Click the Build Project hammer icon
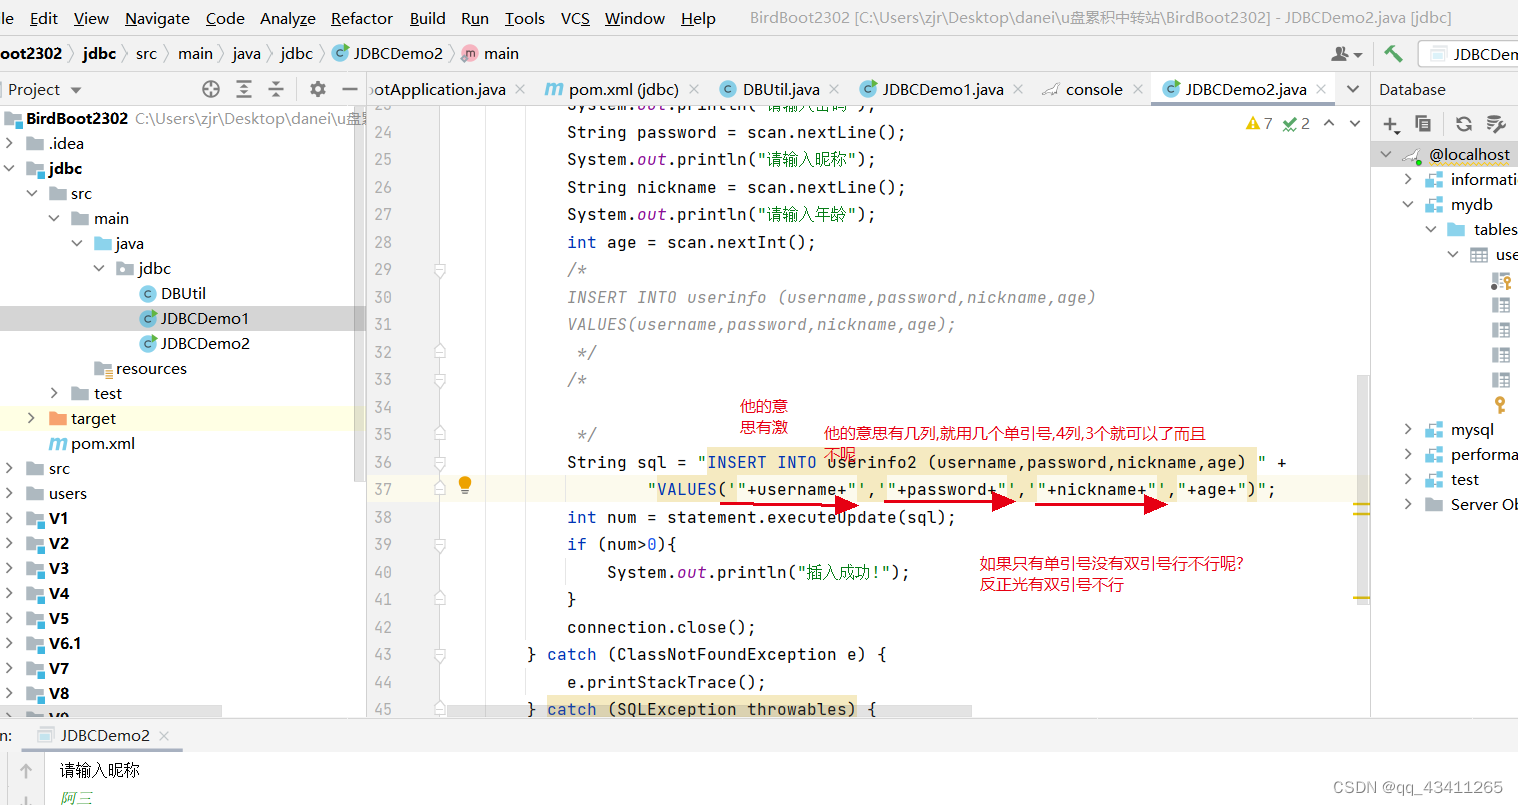 (1393, 53)
